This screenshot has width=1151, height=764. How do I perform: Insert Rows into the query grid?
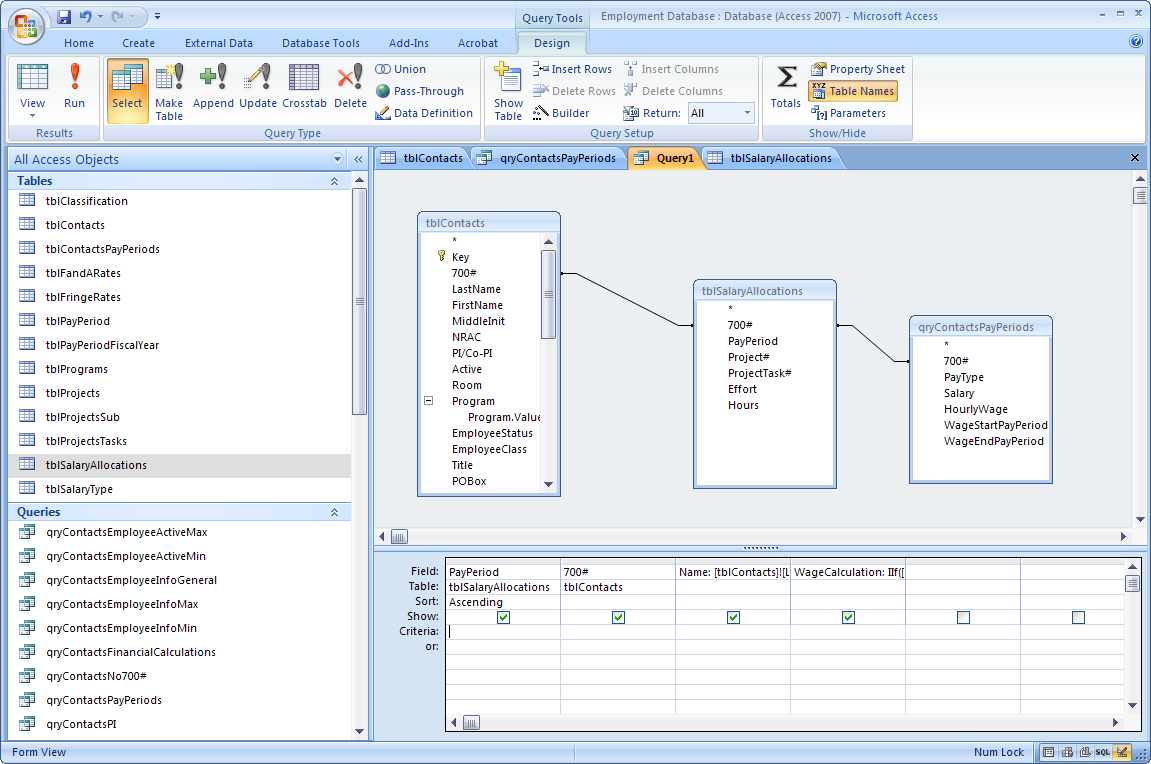(573, 69)
